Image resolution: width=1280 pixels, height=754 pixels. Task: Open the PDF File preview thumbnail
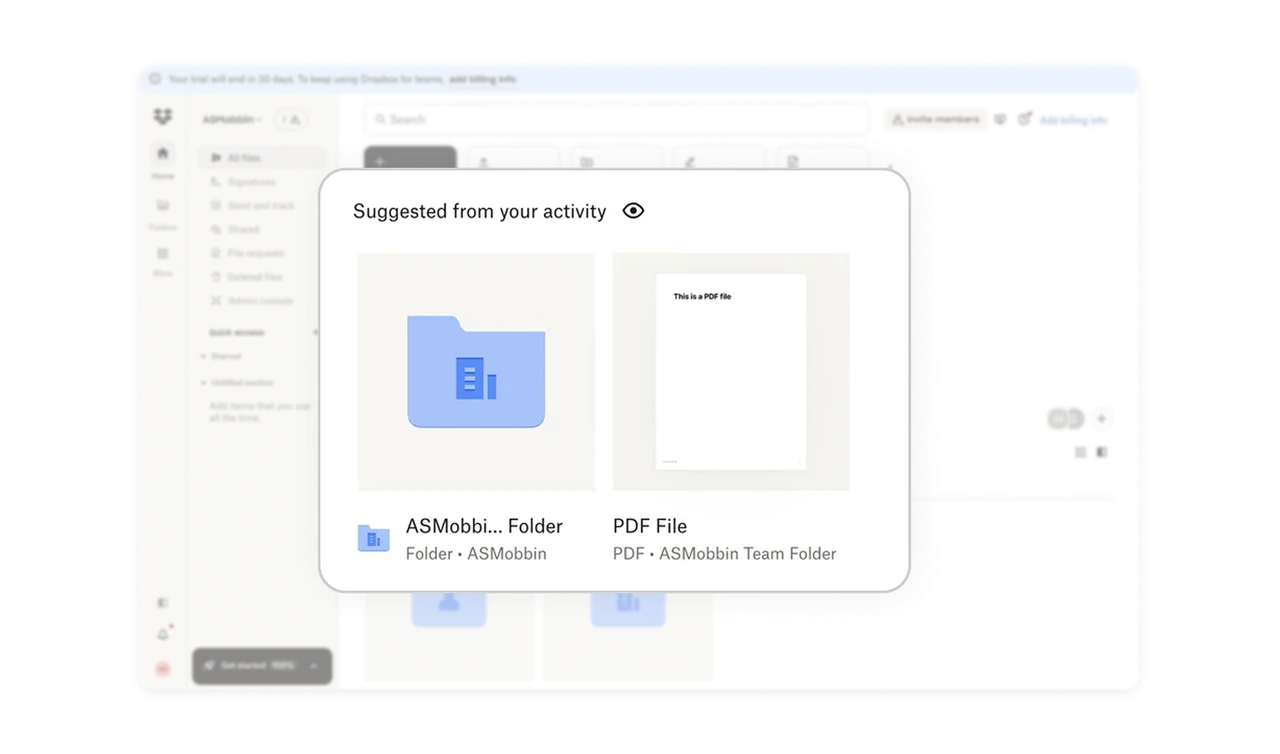point(731,372)
